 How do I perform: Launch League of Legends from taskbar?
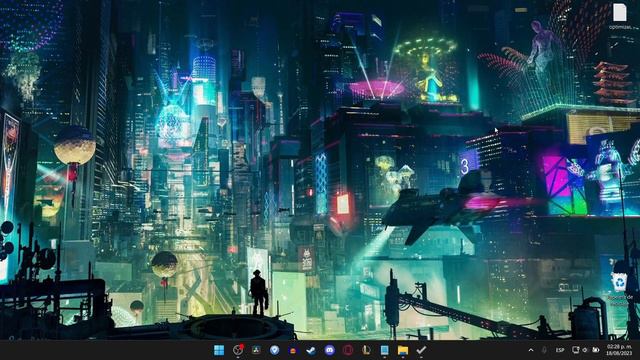point(366,350)
